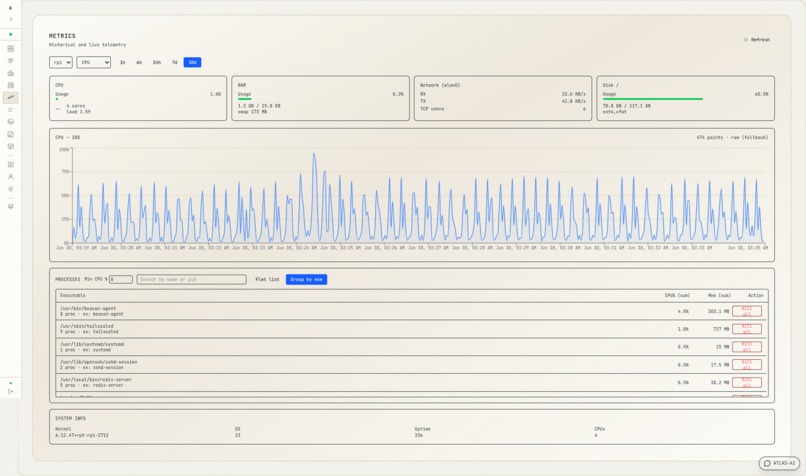Click the '474 points · raw (fallback)' label
This screenshot has height=476, width=806.
pos(732,138)
